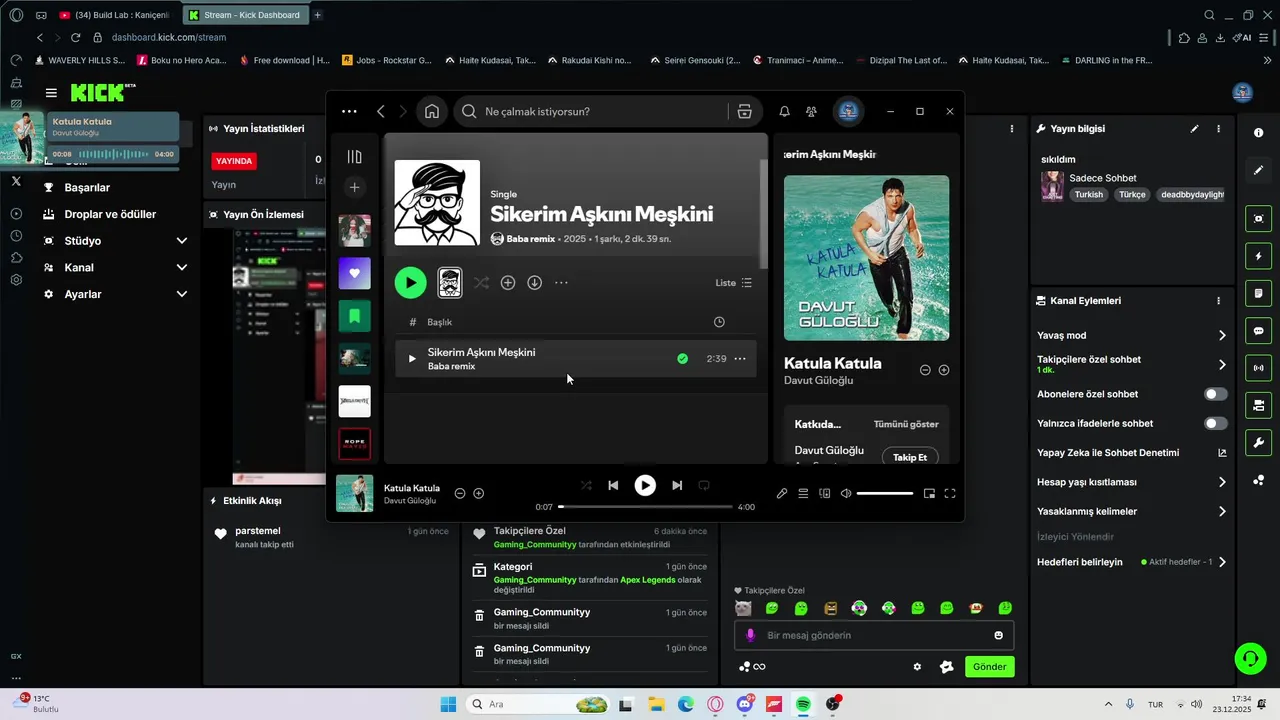This screenshot has width=1280, height=720.
Task: Download the single with the arrow-down icon
Action: click(535, 283)
